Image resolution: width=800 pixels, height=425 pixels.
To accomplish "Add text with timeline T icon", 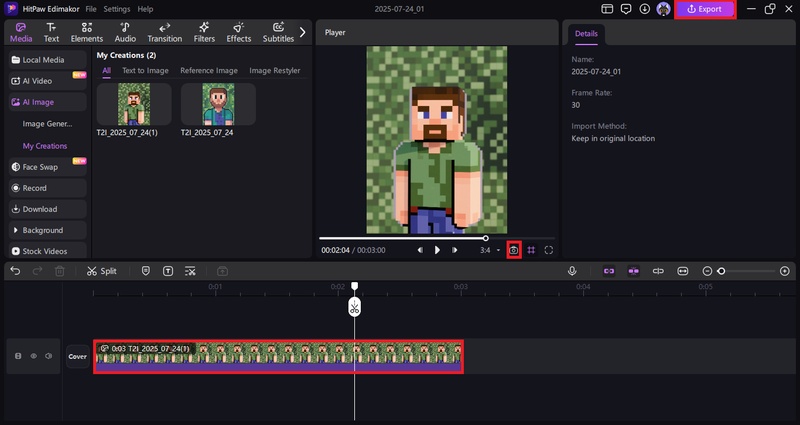I will click(168, 271).
